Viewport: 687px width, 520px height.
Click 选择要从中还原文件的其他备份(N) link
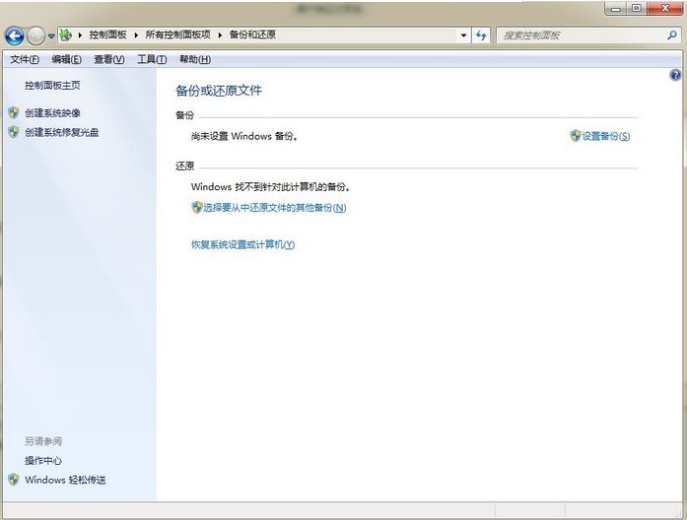click(x=275, y=208)
